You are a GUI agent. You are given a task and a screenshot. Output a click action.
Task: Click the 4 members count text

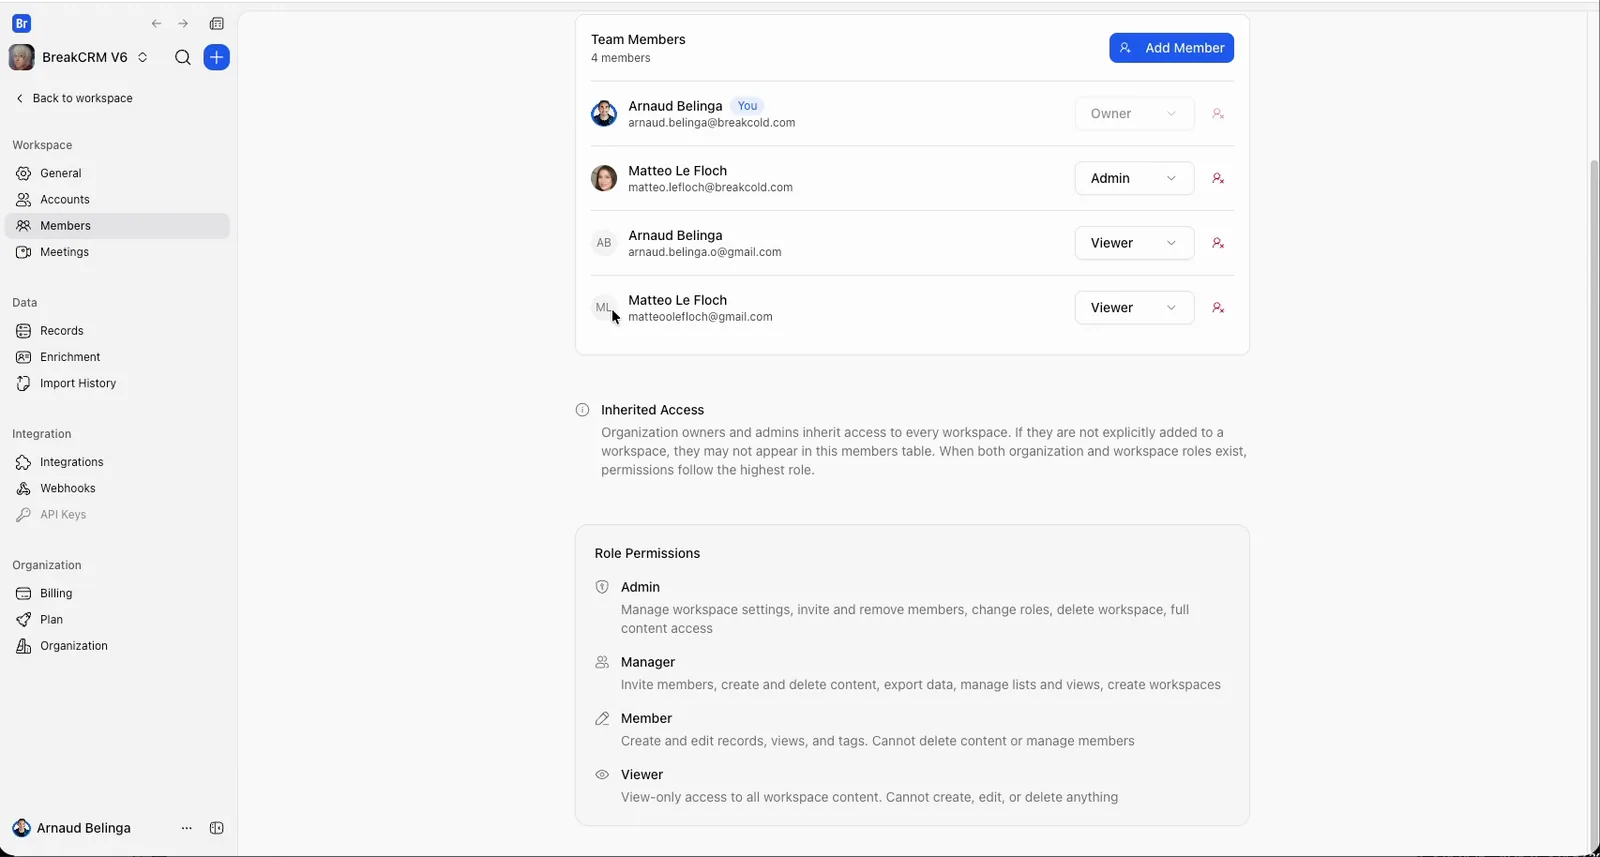[620, 58]
